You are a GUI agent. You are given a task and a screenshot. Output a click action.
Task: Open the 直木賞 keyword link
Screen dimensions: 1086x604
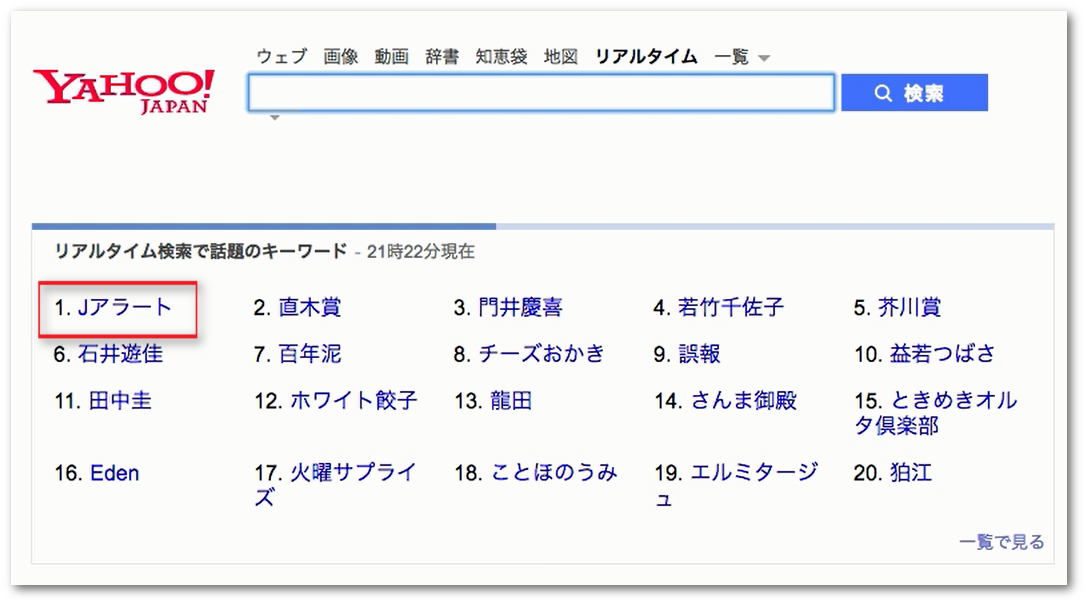click(x=309, y=308)
